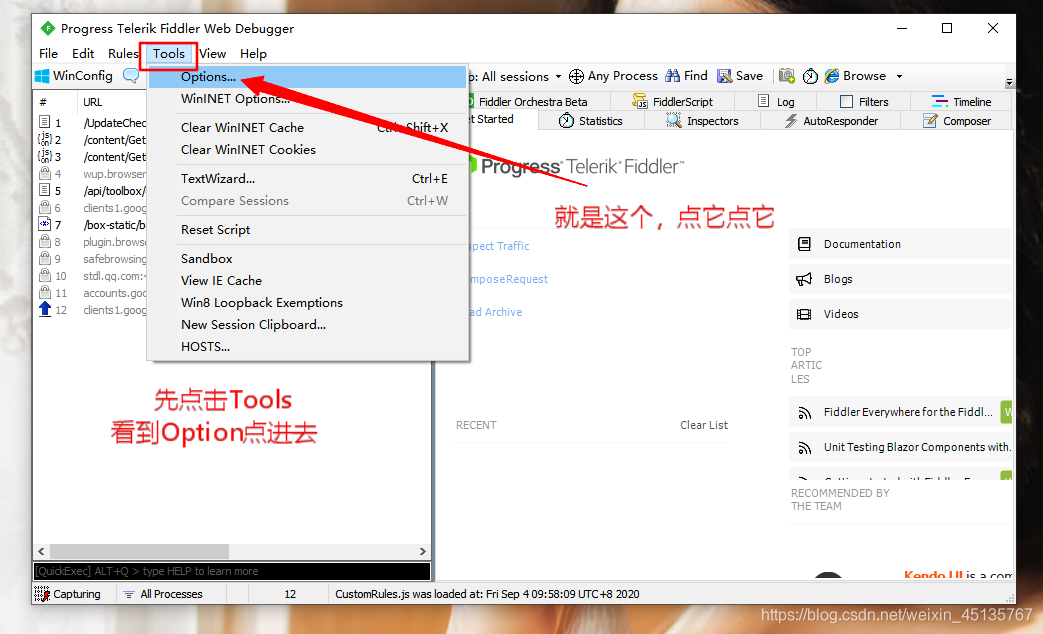Select session 7 /box-static/b row
Screen dimensions: 1043x634
(x=91, y=225)
